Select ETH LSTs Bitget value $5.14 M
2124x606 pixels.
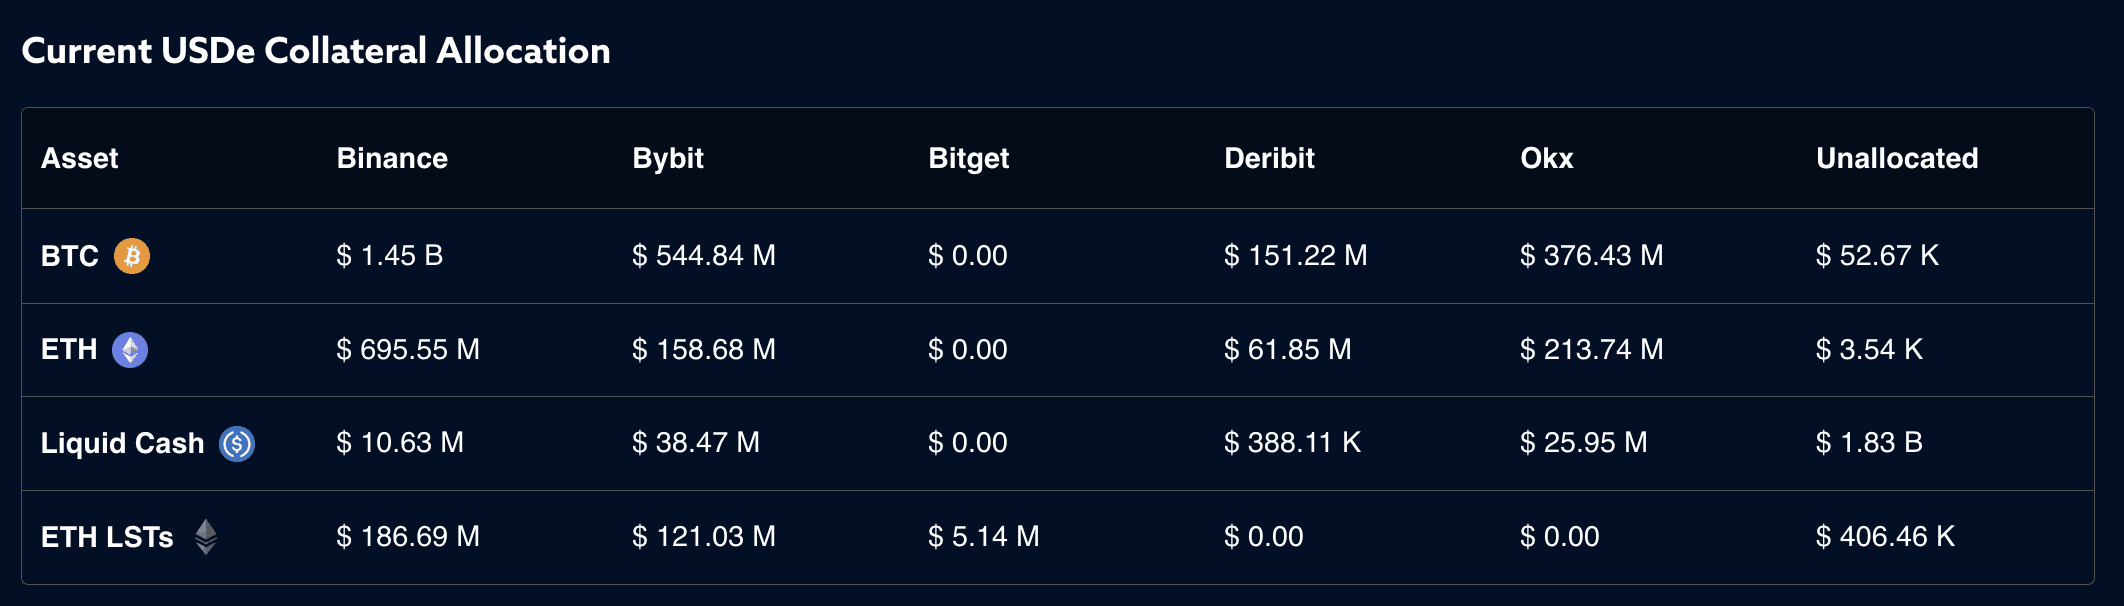984,537
